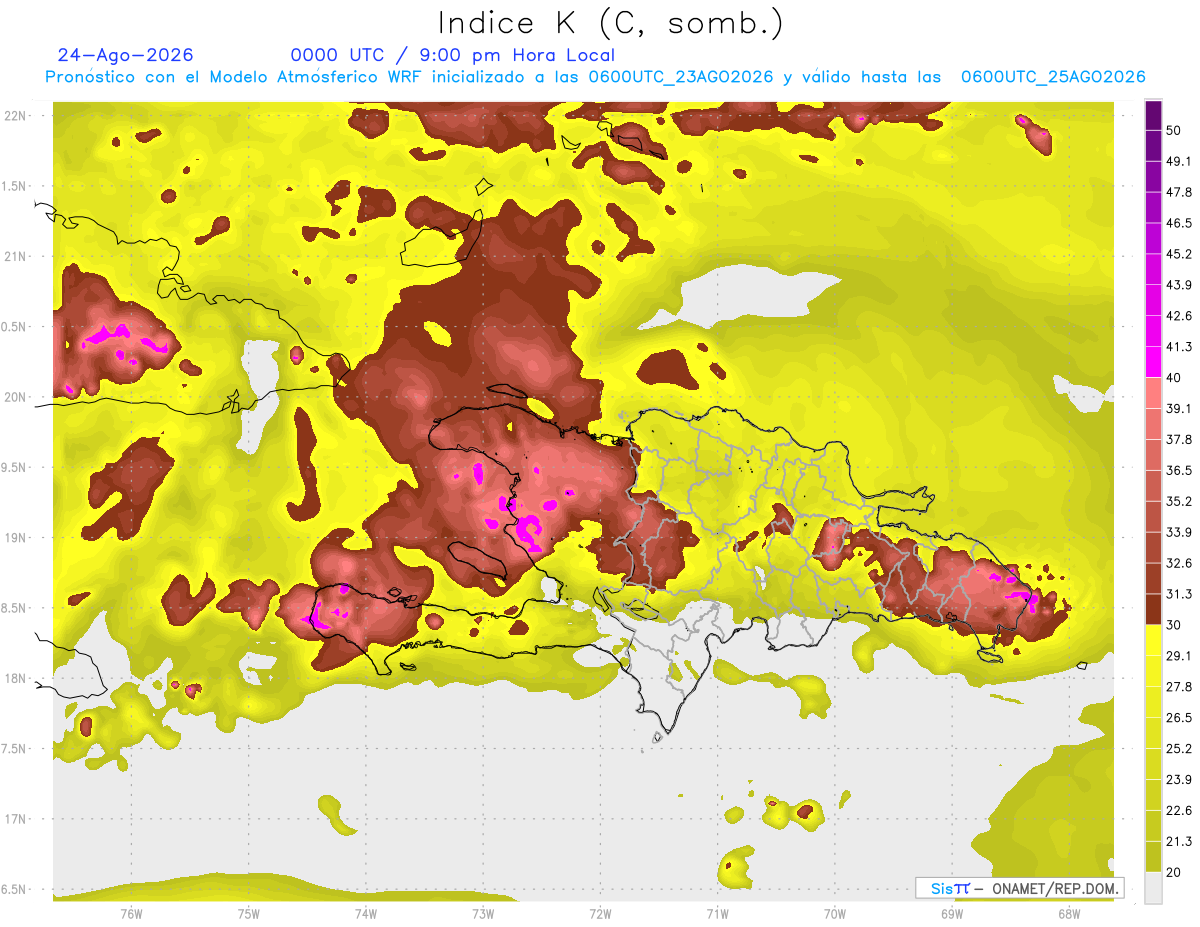Viewport: 1200px width, 927px height.
Task: Select the date label "24-Ago-2026"
Action: [126, 55]
